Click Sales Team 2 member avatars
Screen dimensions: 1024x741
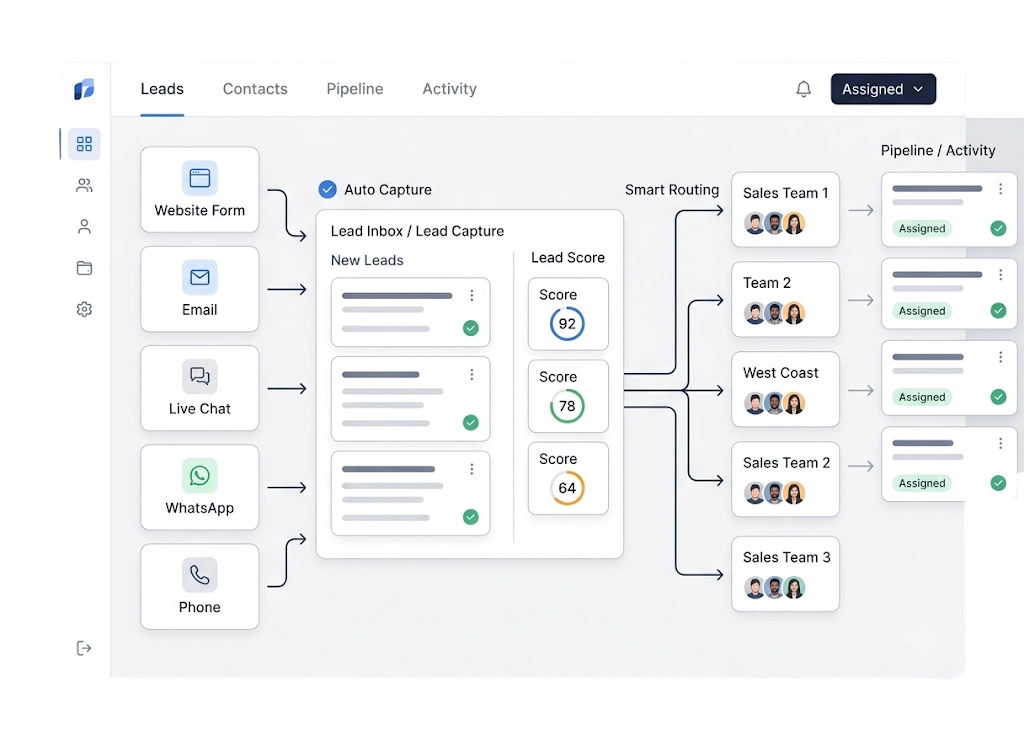(x=775, y=493)
